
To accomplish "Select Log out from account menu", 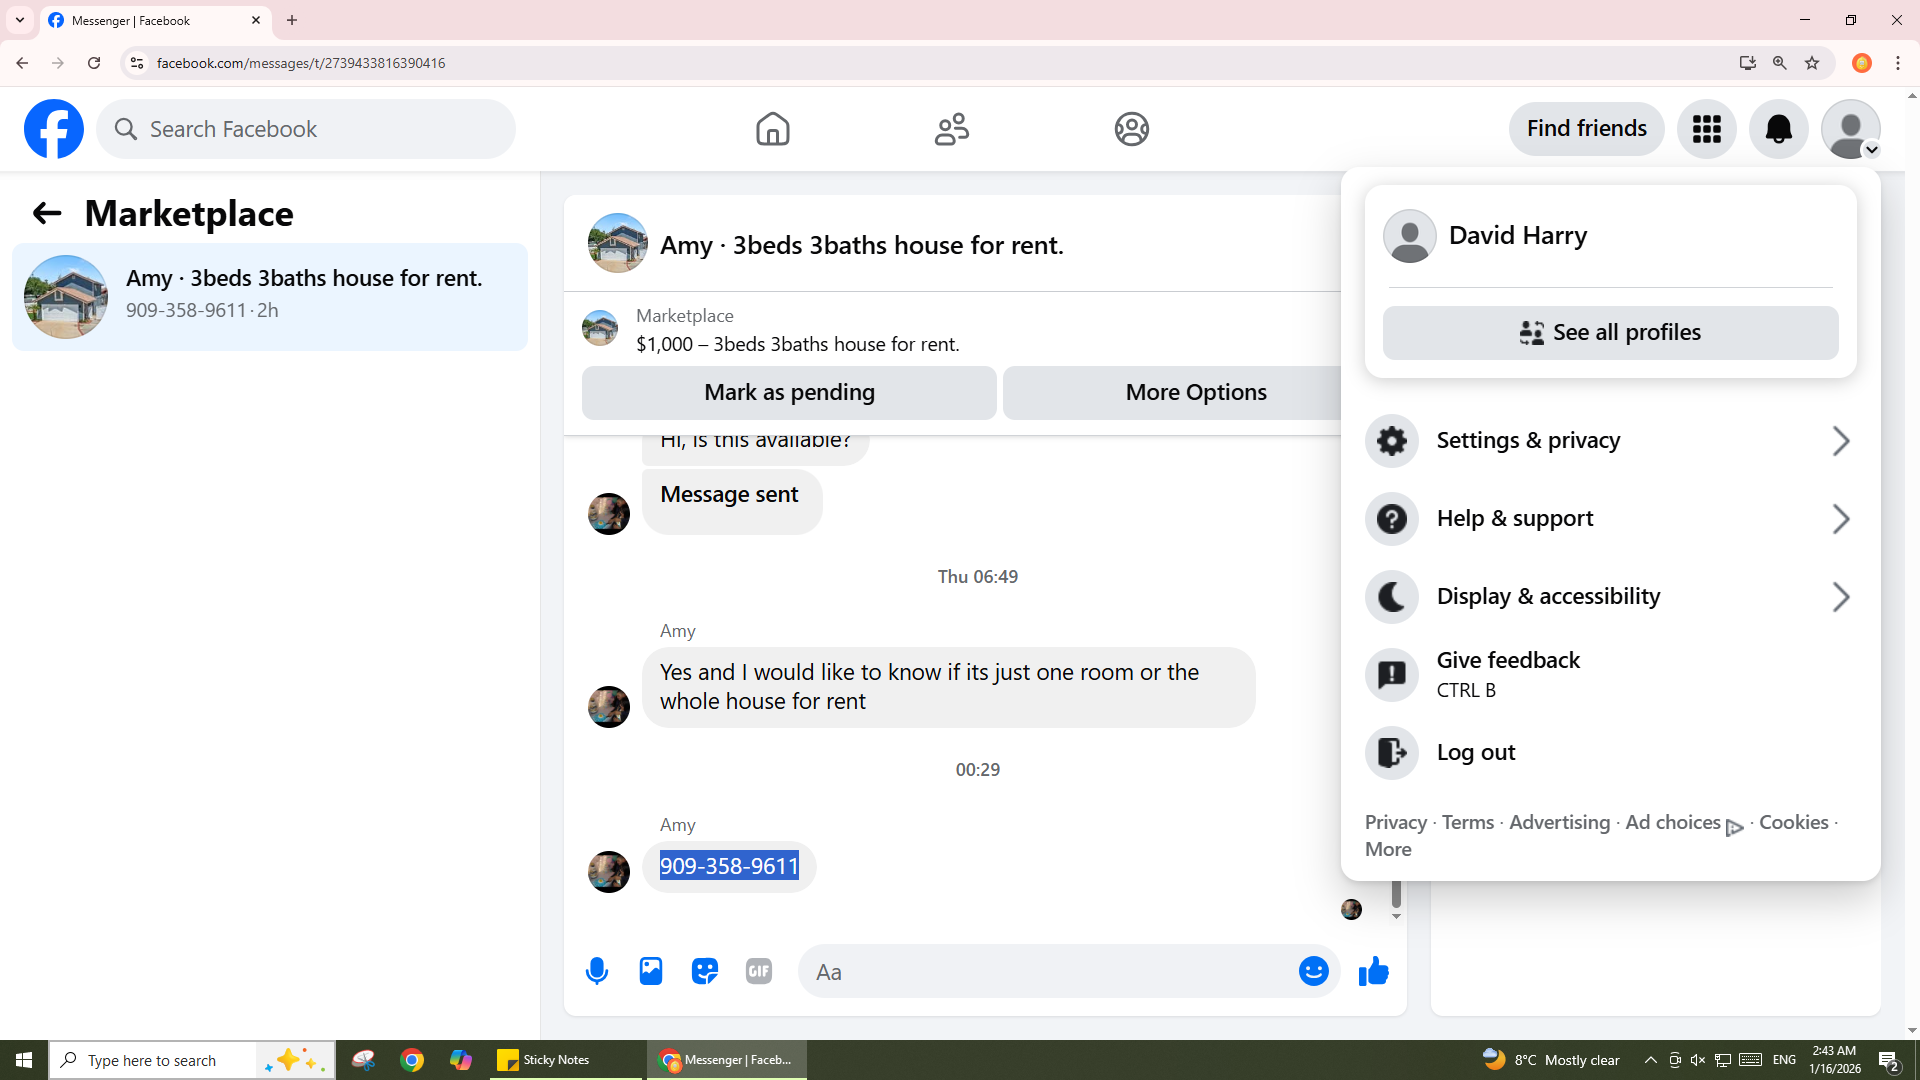I will point(1476,753).
